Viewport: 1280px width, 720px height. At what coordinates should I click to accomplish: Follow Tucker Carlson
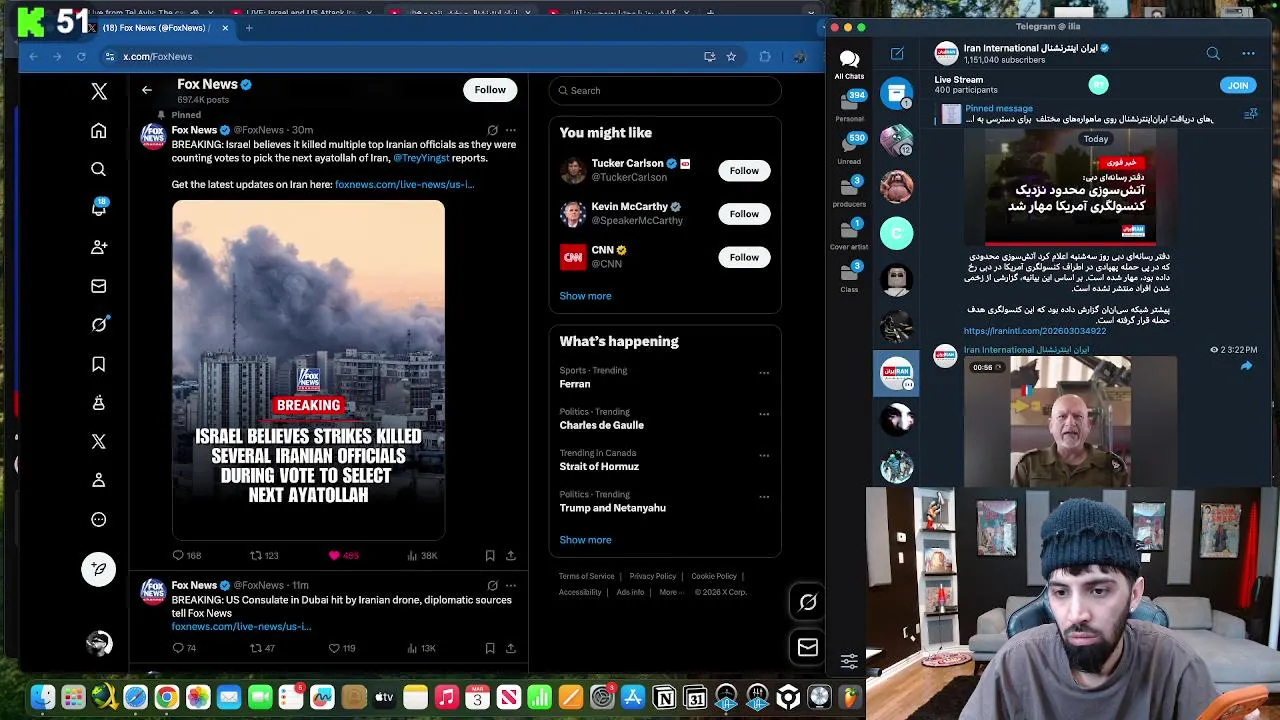click(744, 171)
